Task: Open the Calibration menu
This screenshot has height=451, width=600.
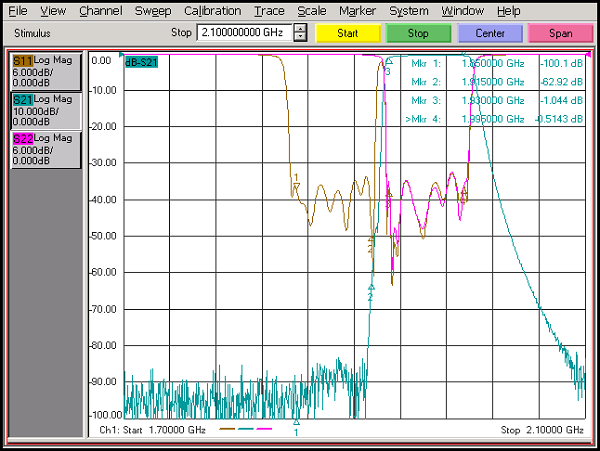Action: [213, 11]
